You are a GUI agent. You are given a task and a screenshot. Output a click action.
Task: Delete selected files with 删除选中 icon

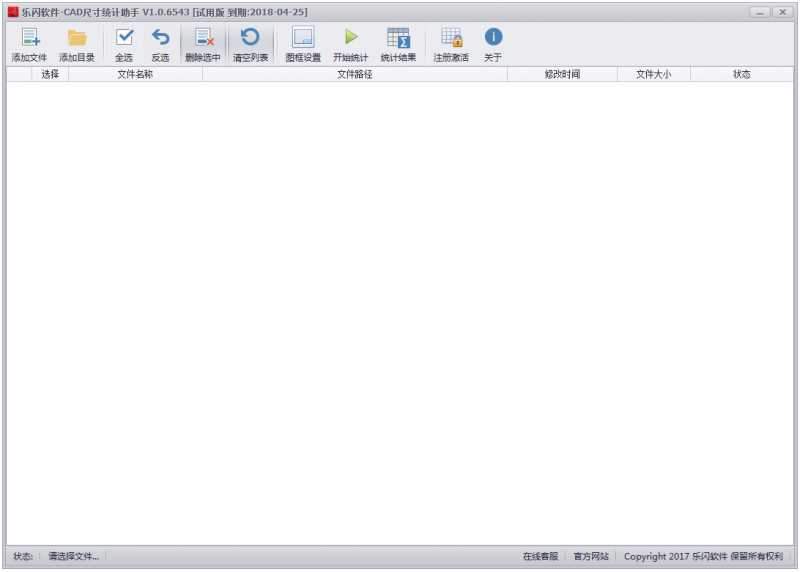[x=203, y=39]
